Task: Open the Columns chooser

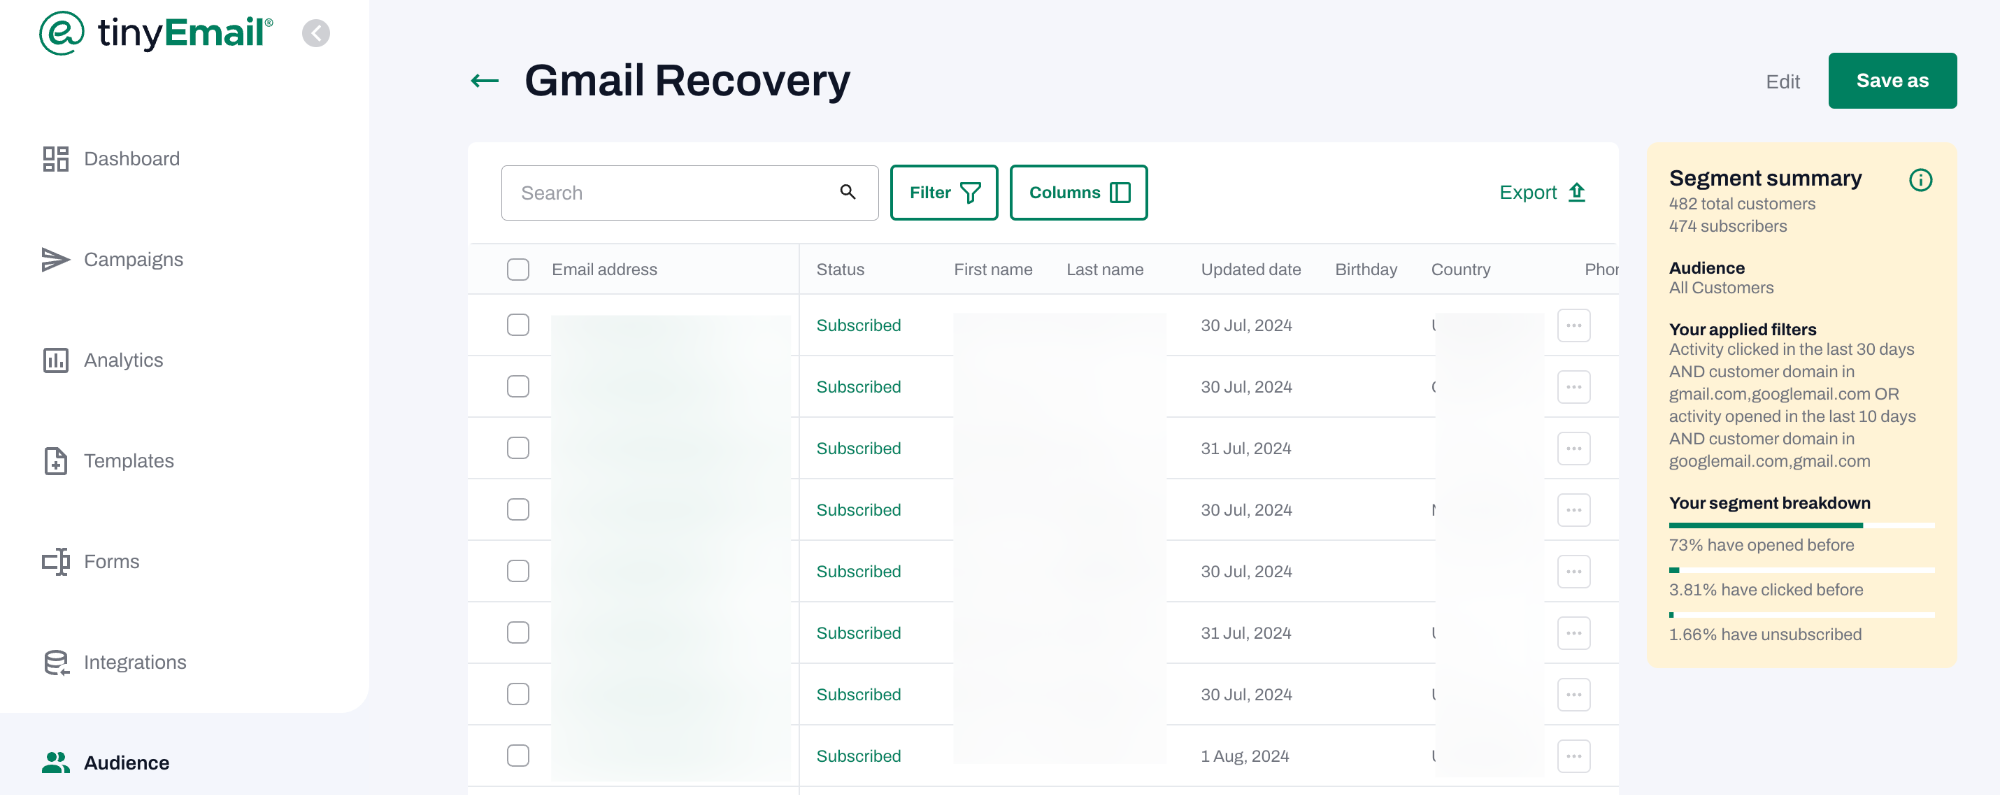Action: [1079, 193]
